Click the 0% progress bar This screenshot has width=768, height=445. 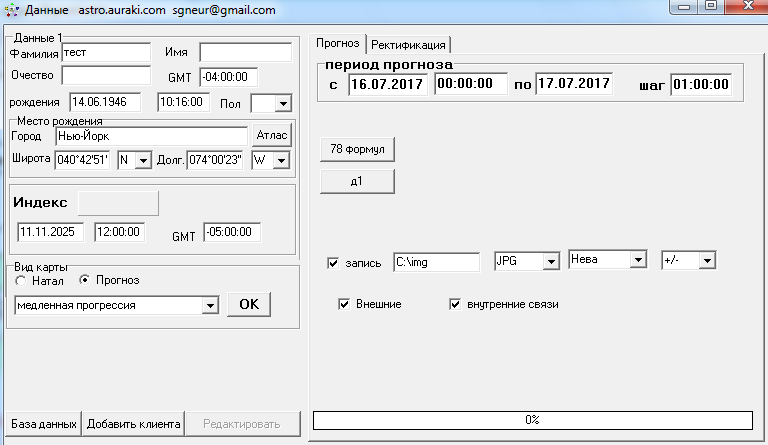(532, 420)
